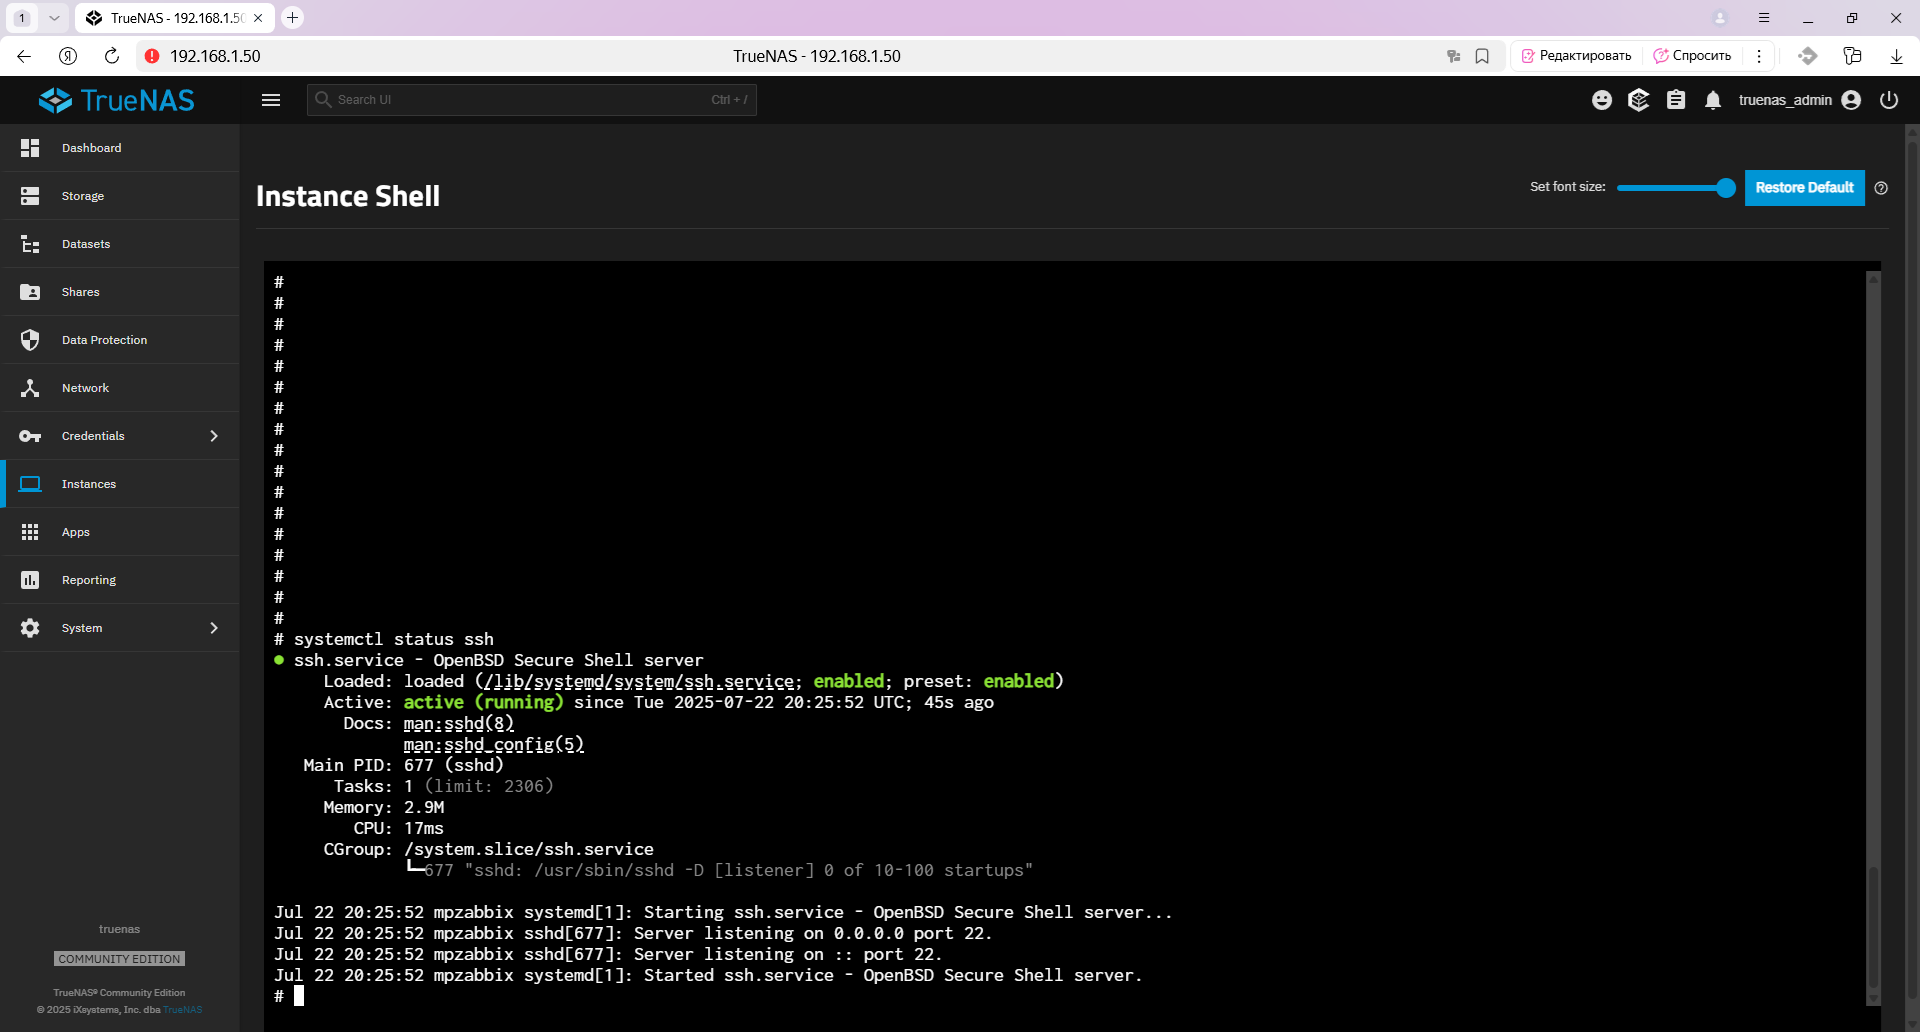Adjust the font size slider handle
This screenshot has height=1032, width=1920.
[x=1725, y=188]
